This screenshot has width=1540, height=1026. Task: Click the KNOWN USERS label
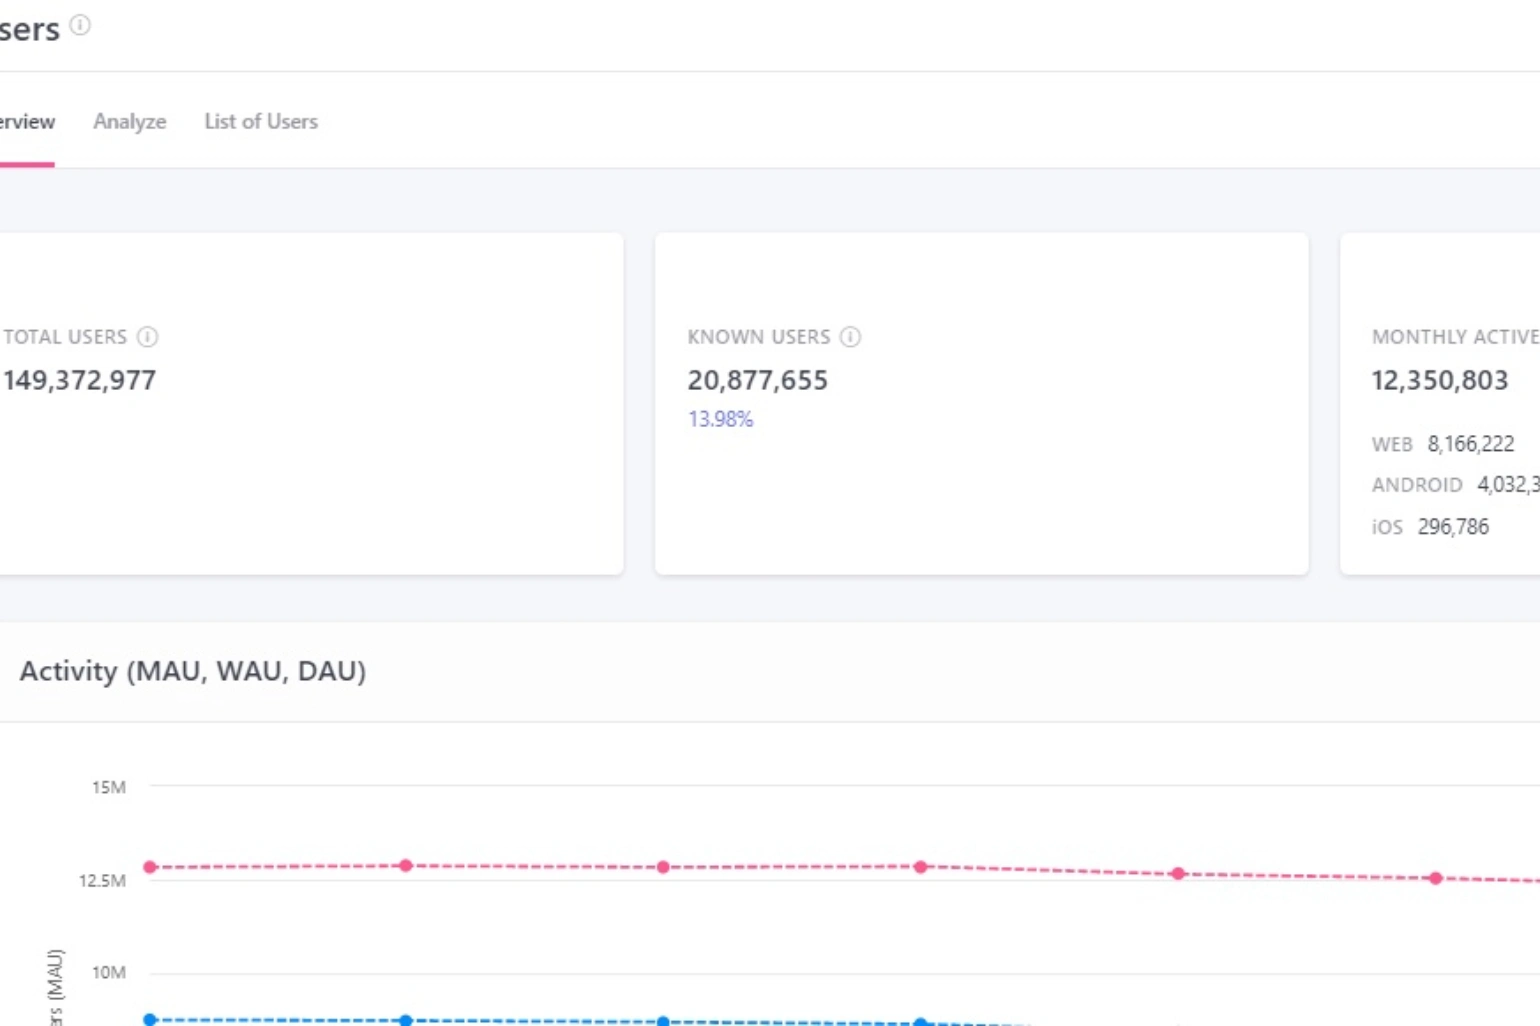pos(759,337)
